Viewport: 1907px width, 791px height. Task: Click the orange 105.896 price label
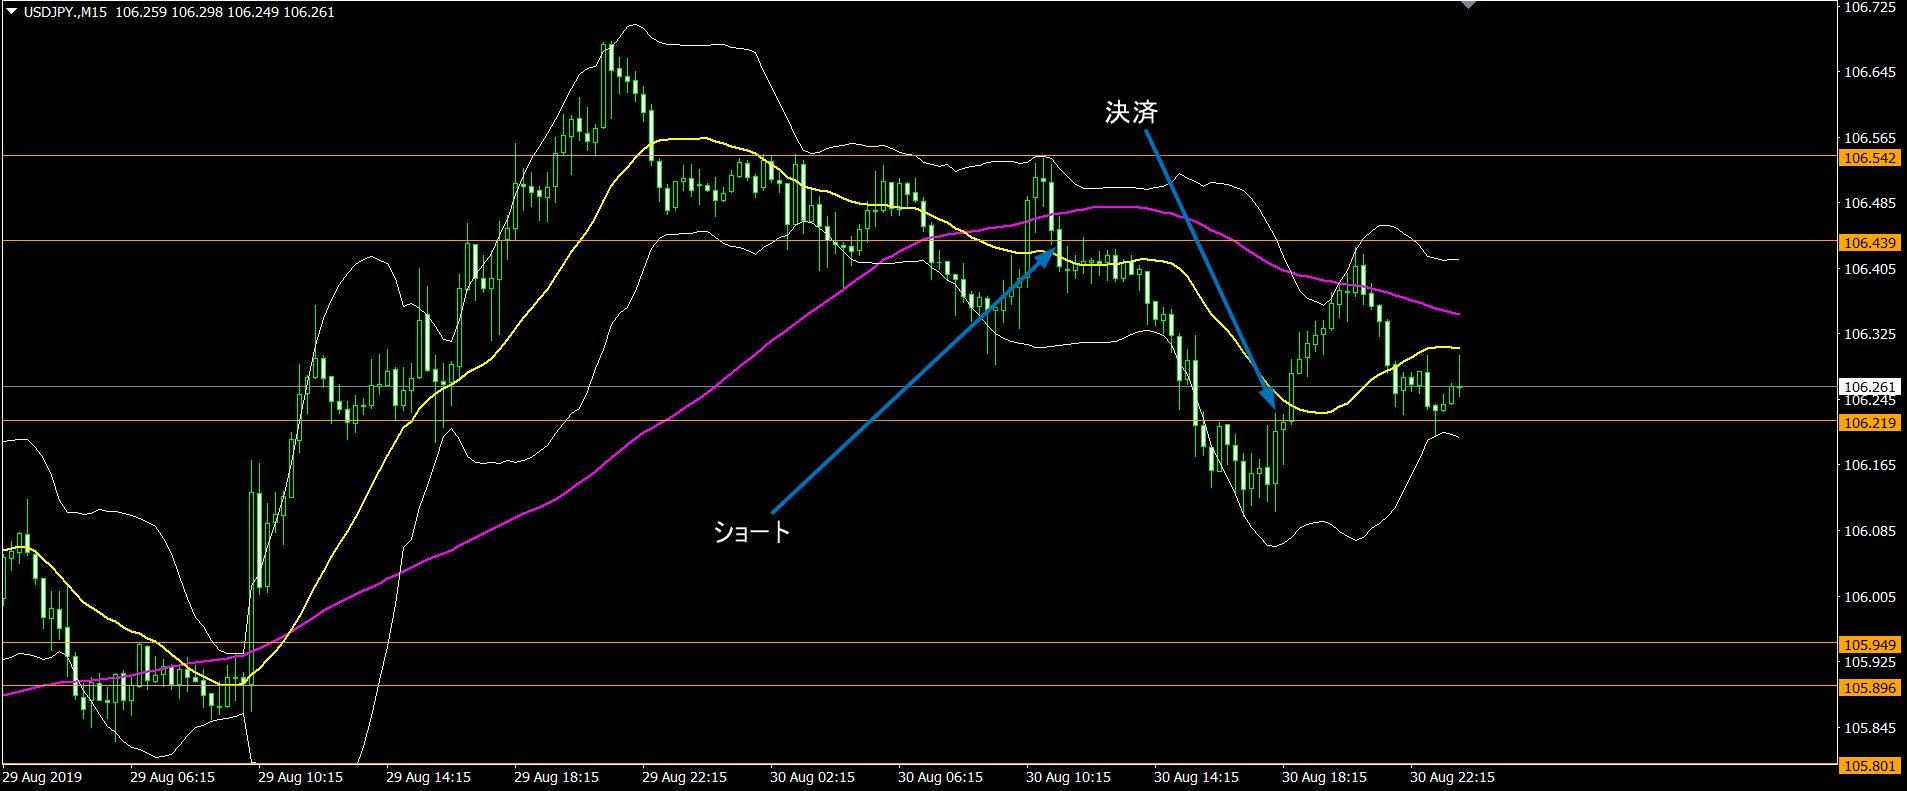[x=1869, y=688]
